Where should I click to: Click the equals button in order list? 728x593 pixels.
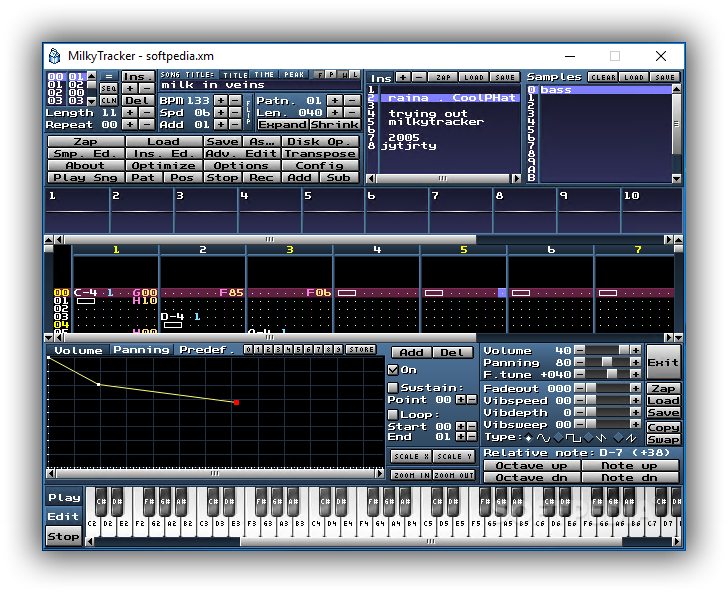coord(109,76)
